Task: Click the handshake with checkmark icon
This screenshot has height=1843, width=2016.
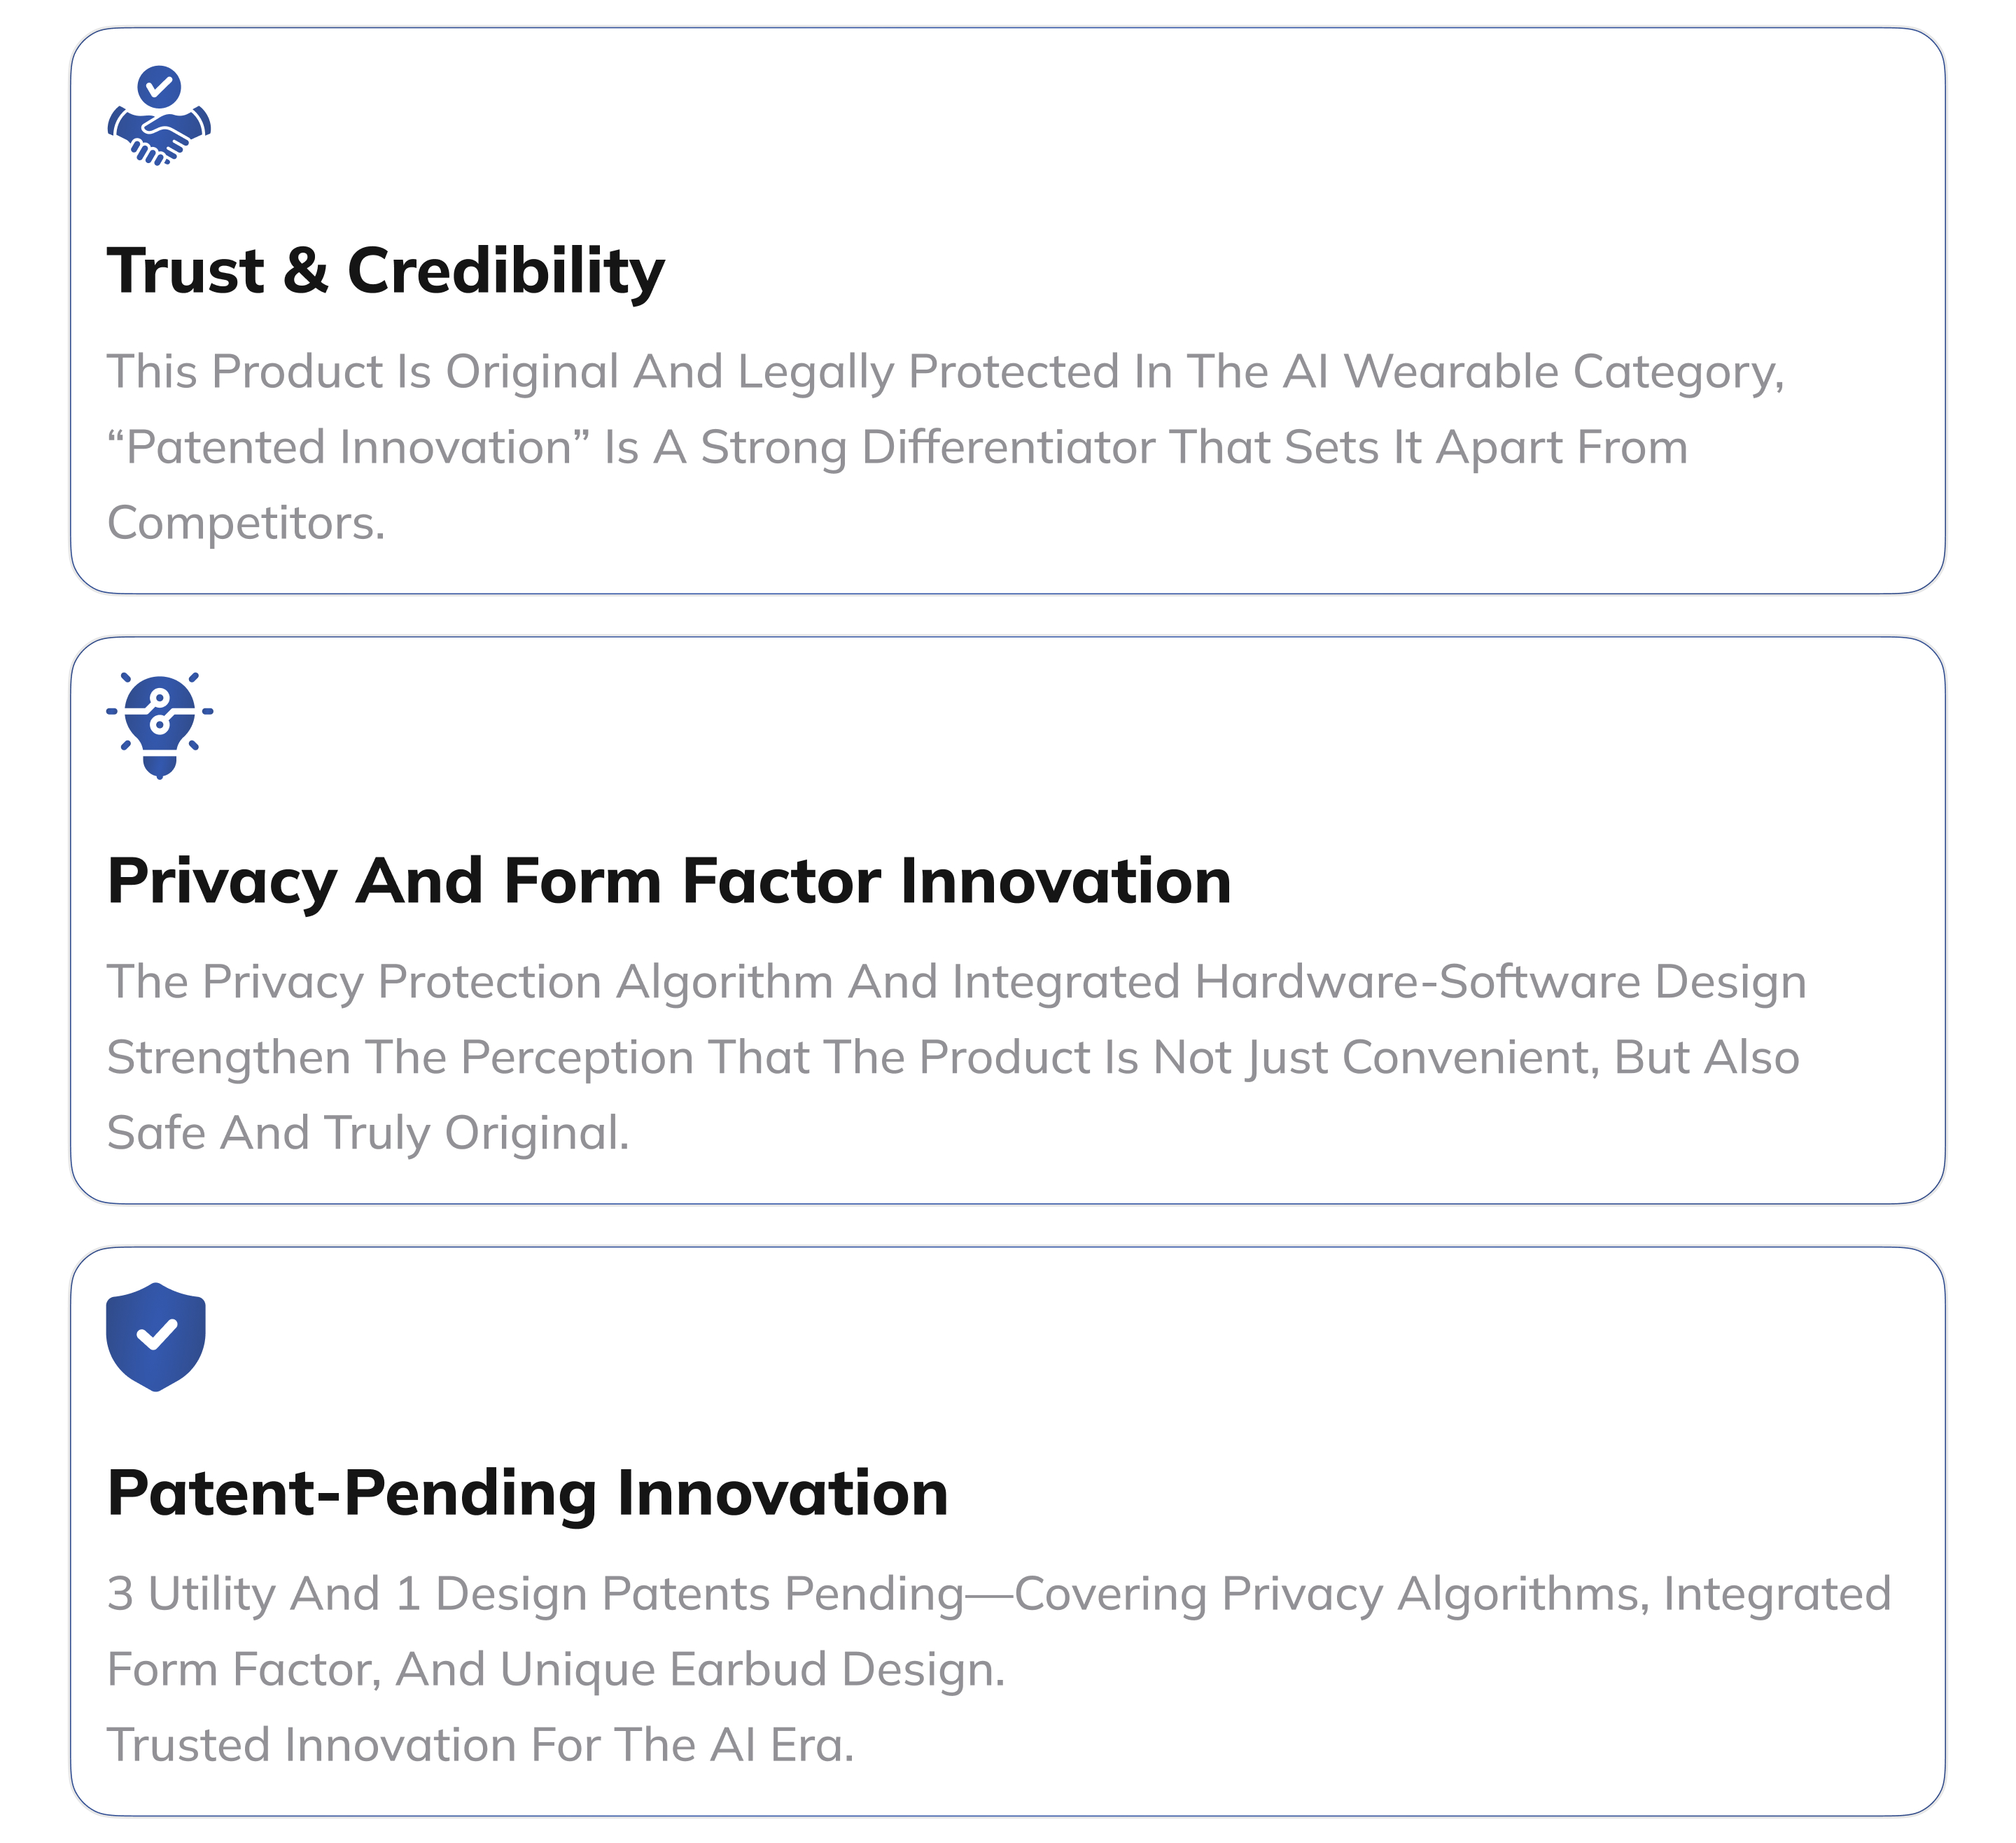Action: point(159,116)
